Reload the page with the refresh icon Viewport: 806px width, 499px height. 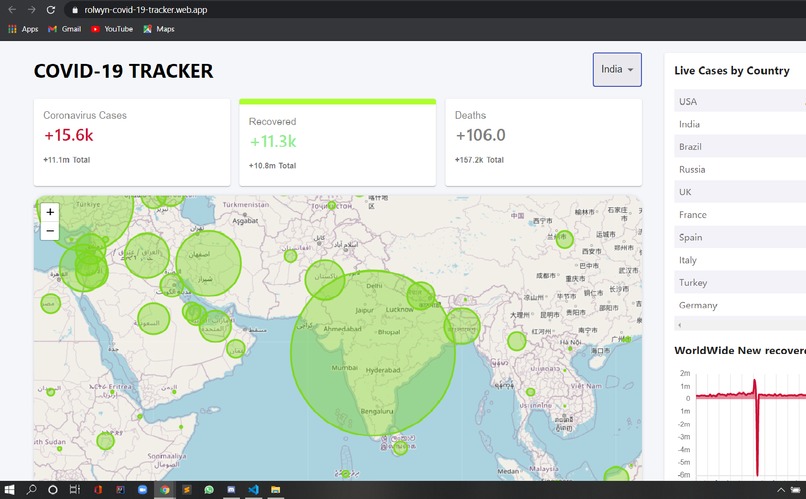click(x=50, y=10)
